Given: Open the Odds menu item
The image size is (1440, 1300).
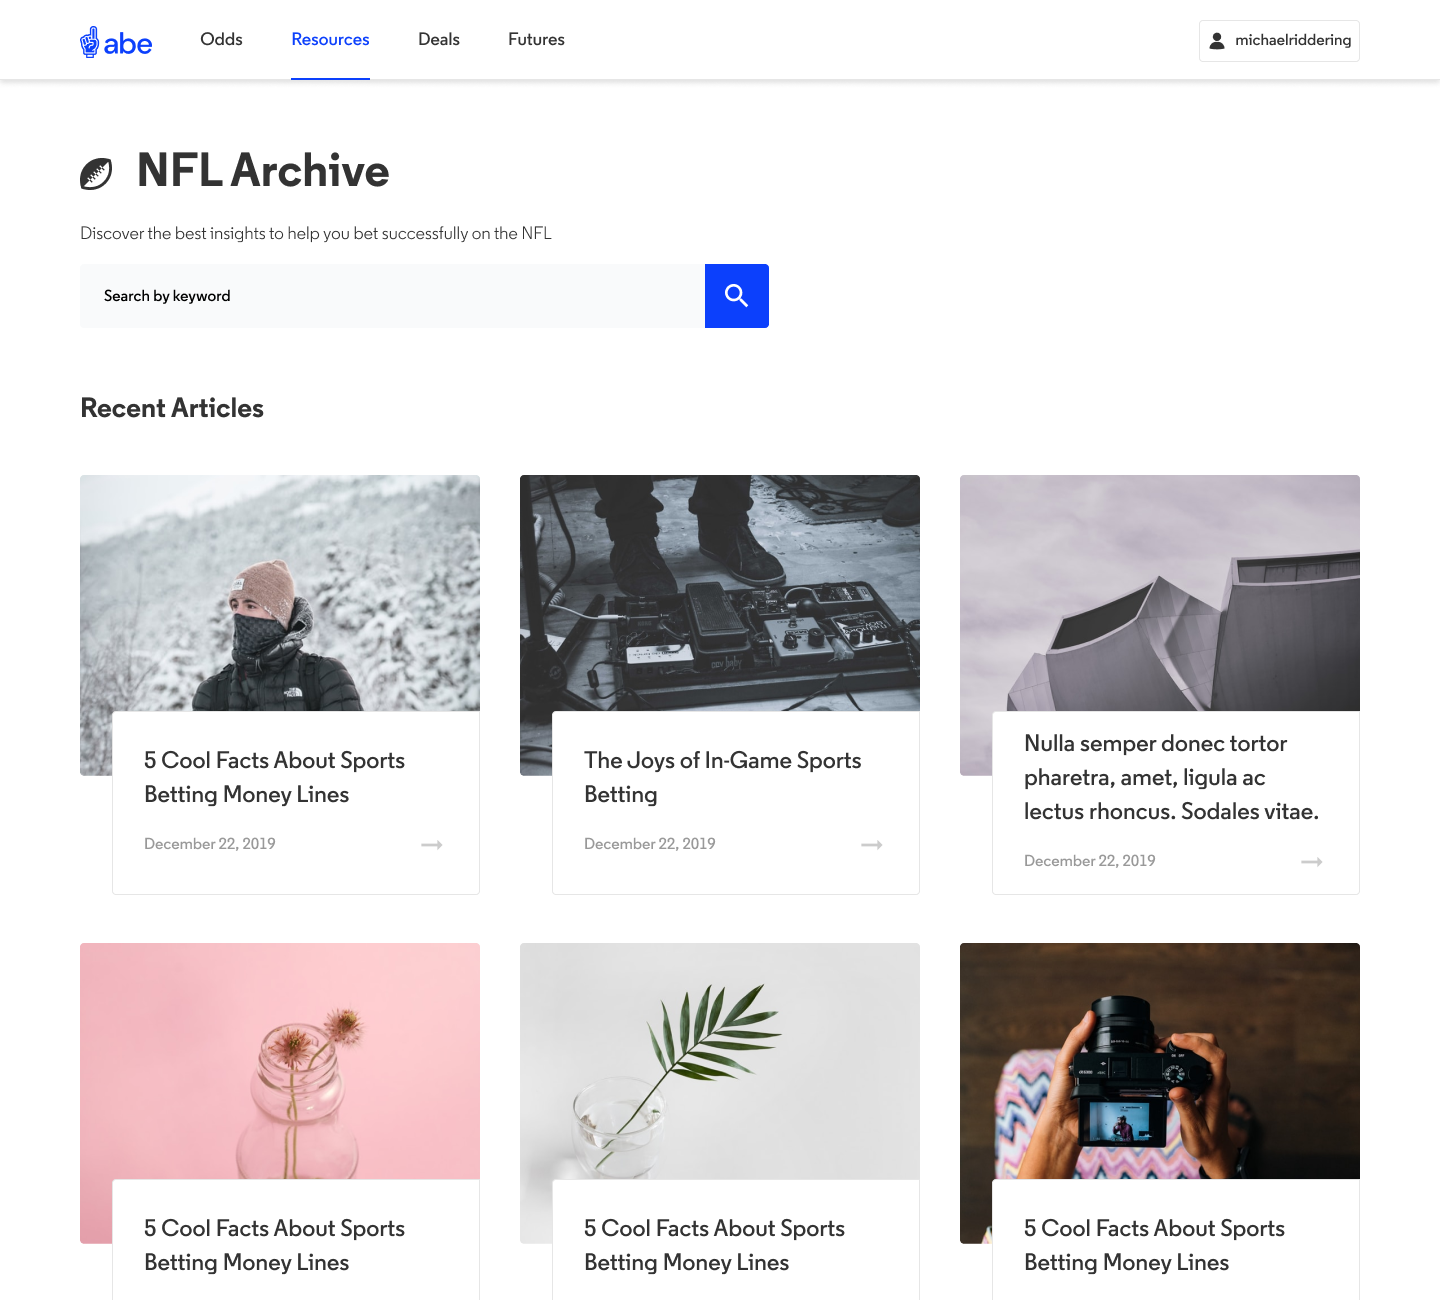Looking at the screenshot, I should 221,40.
